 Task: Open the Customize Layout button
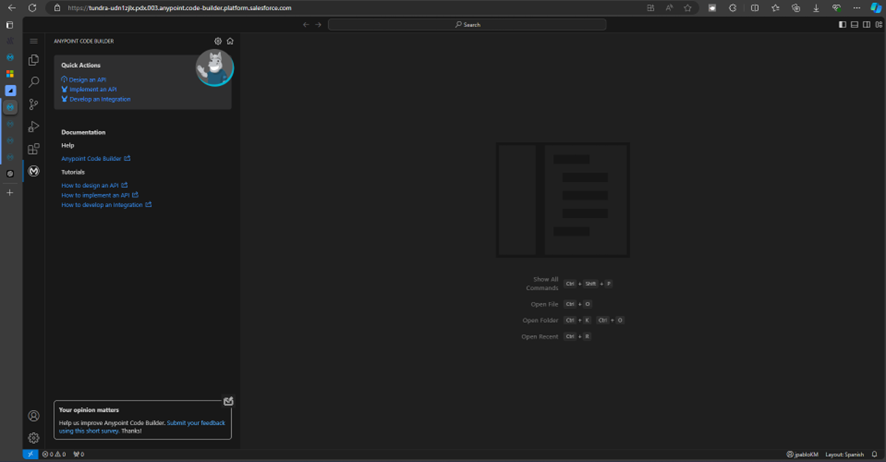(879, 25)
